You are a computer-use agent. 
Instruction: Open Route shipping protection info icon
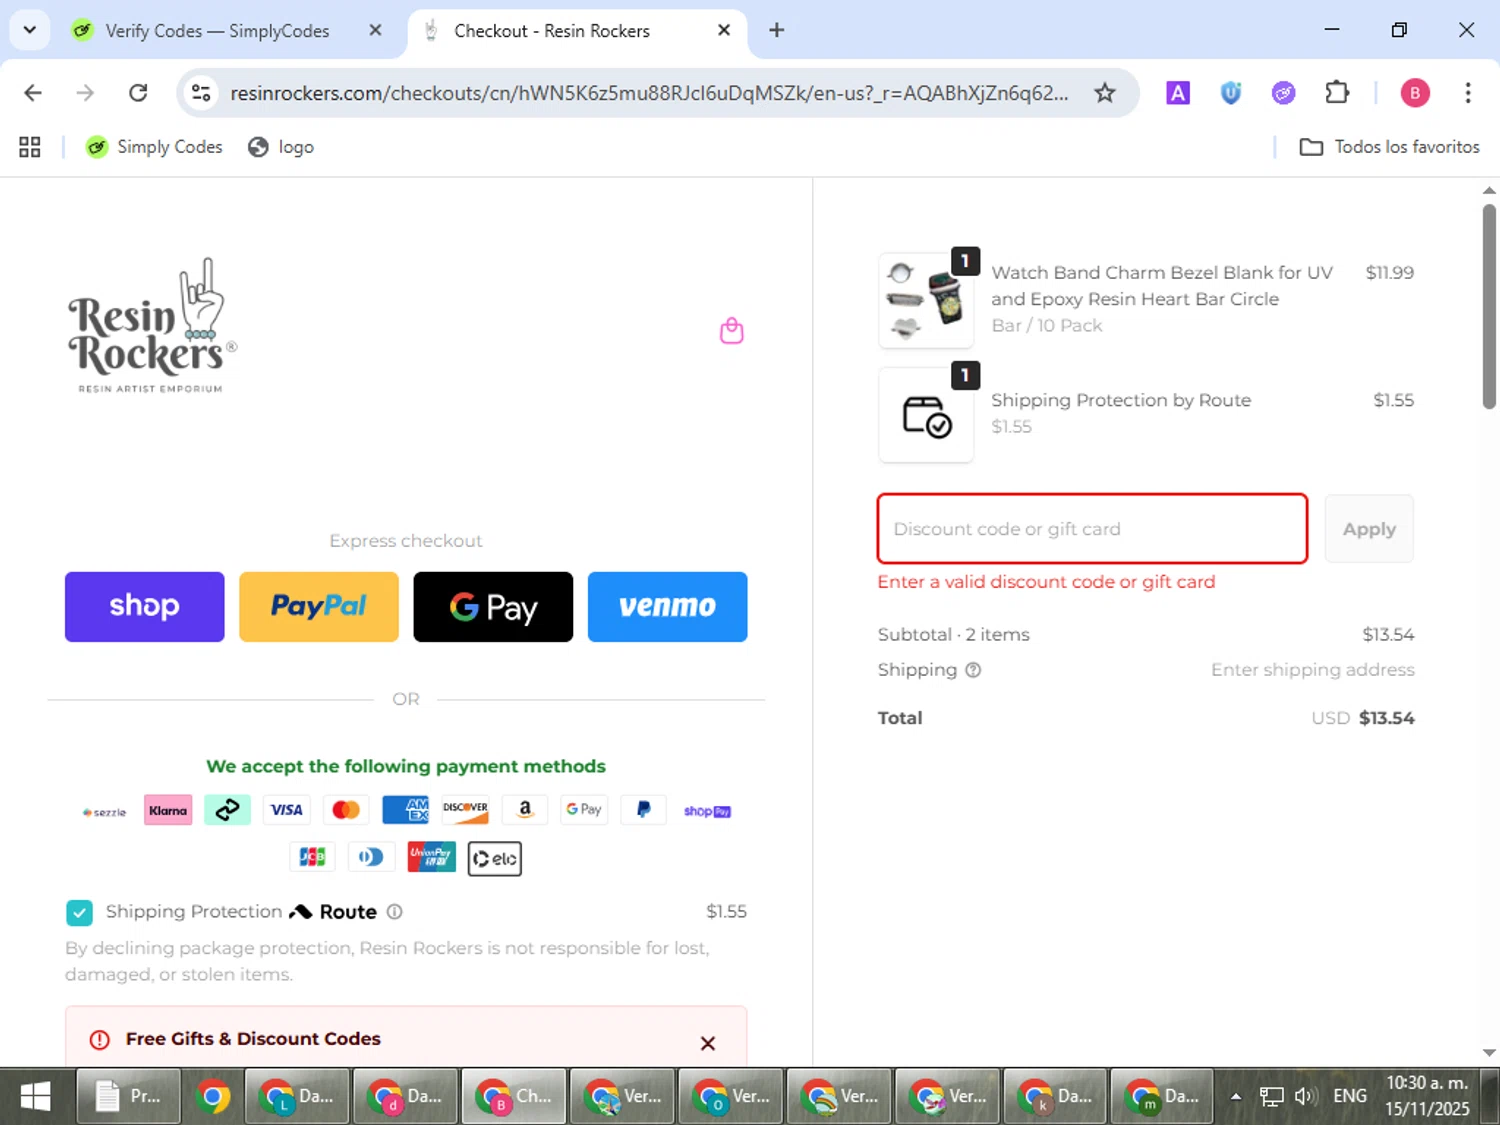coord(395,912)
